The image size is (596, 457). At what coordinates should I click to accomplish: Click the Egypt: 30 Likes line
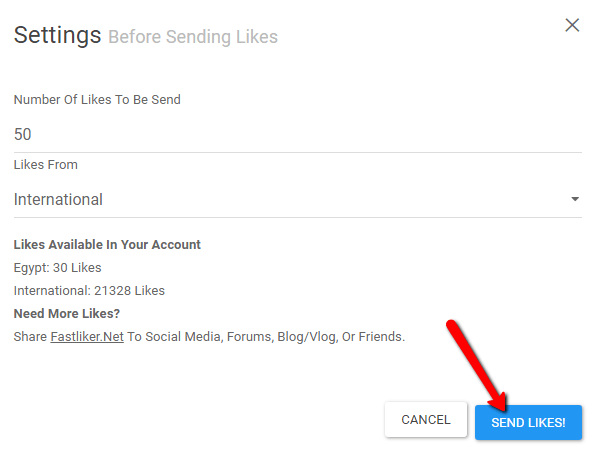click(57, 268)
